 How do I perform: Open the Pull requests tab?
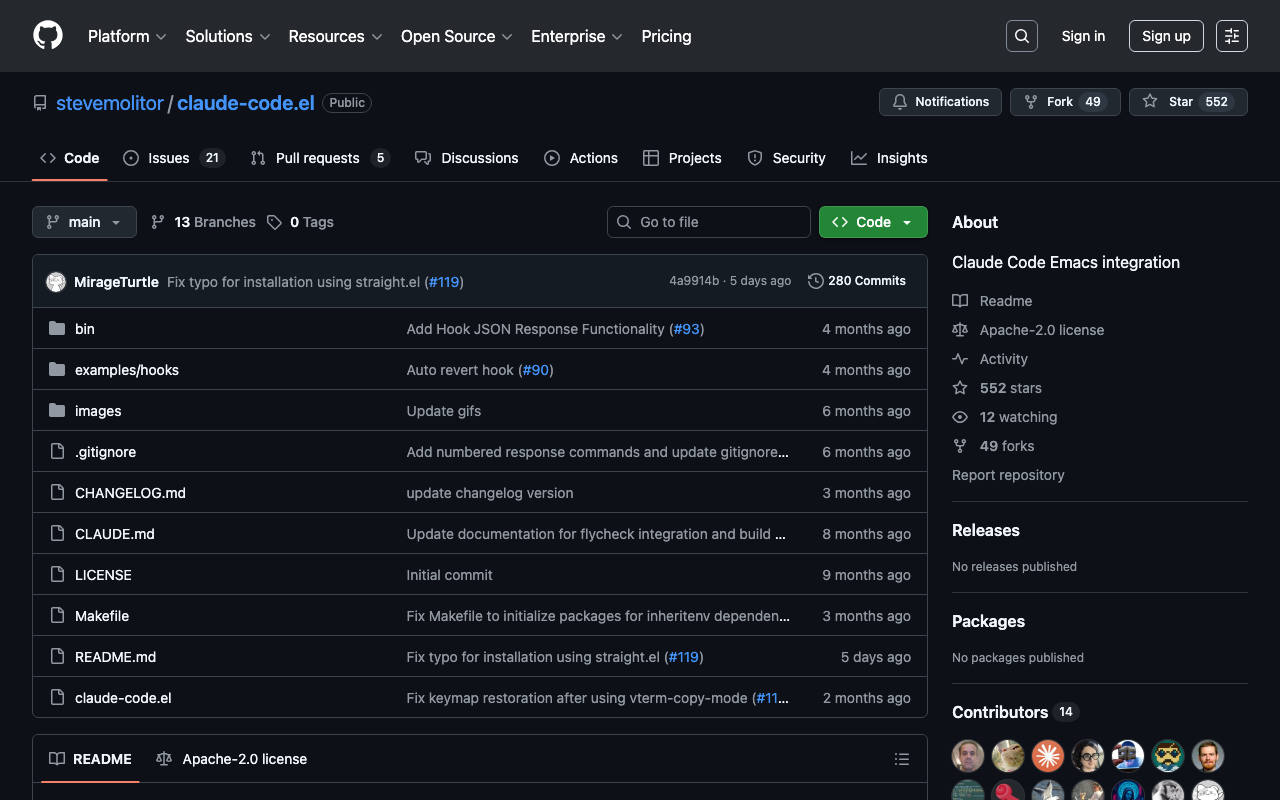pyautogui.click(x=317, y=158)
